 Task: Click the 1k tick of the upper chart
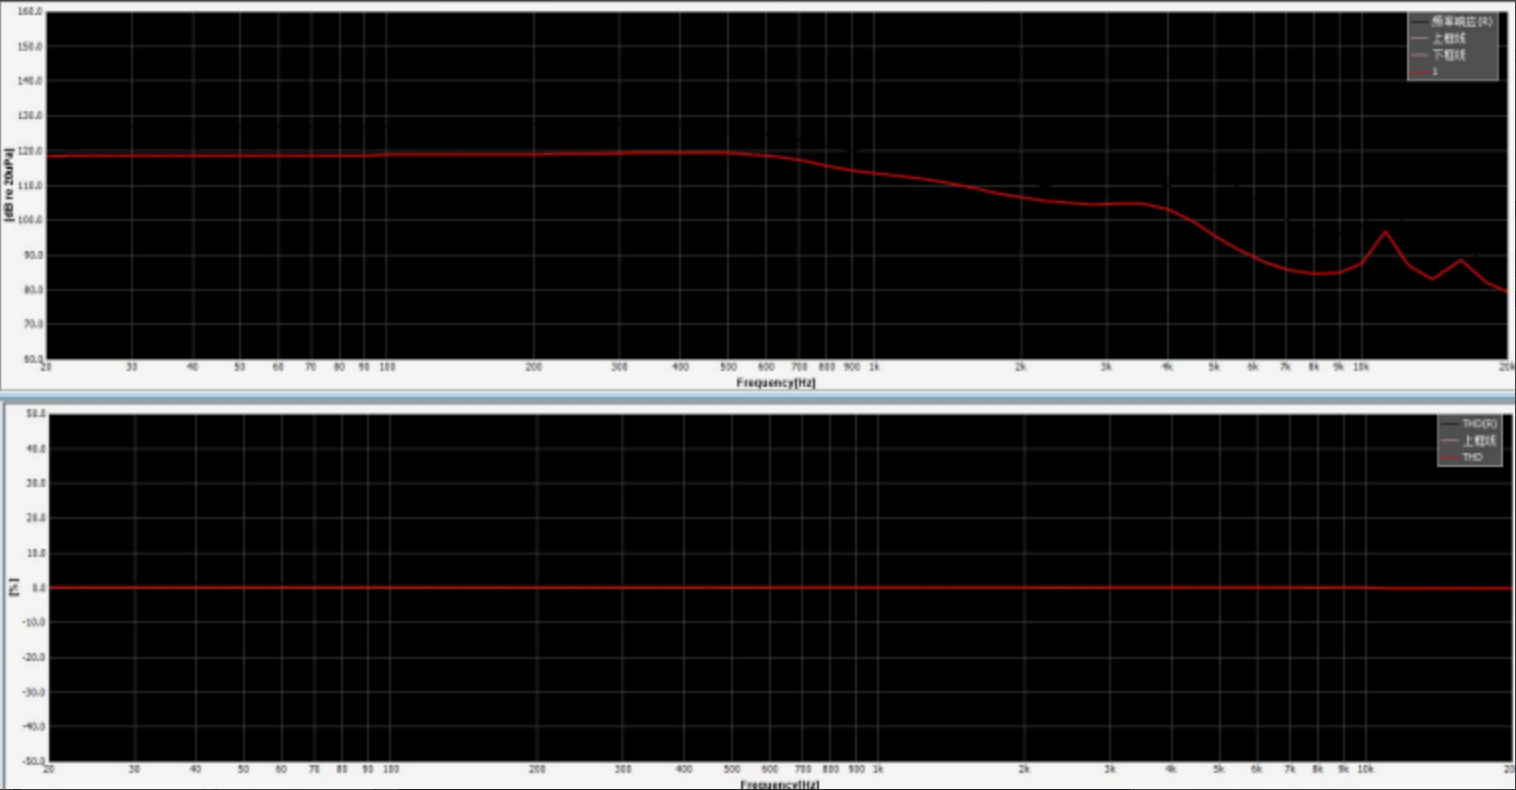874,367
